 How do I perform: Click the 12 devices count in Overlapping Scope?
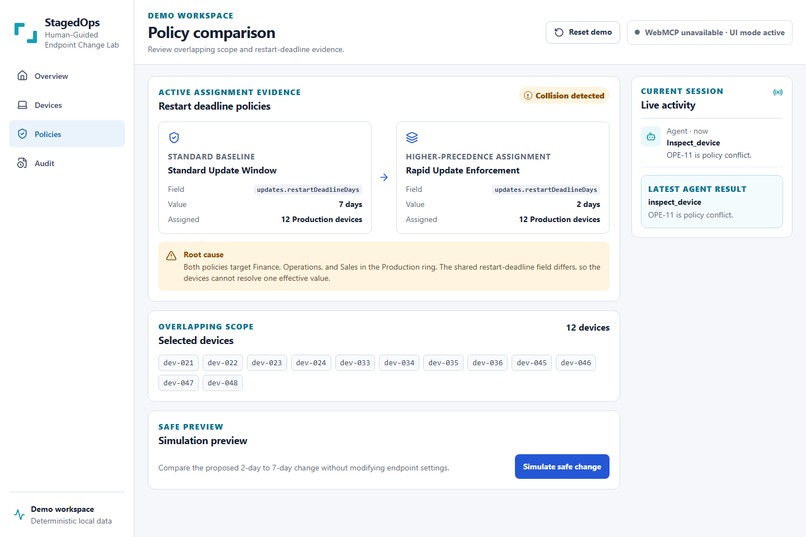(x=588, y=327)
